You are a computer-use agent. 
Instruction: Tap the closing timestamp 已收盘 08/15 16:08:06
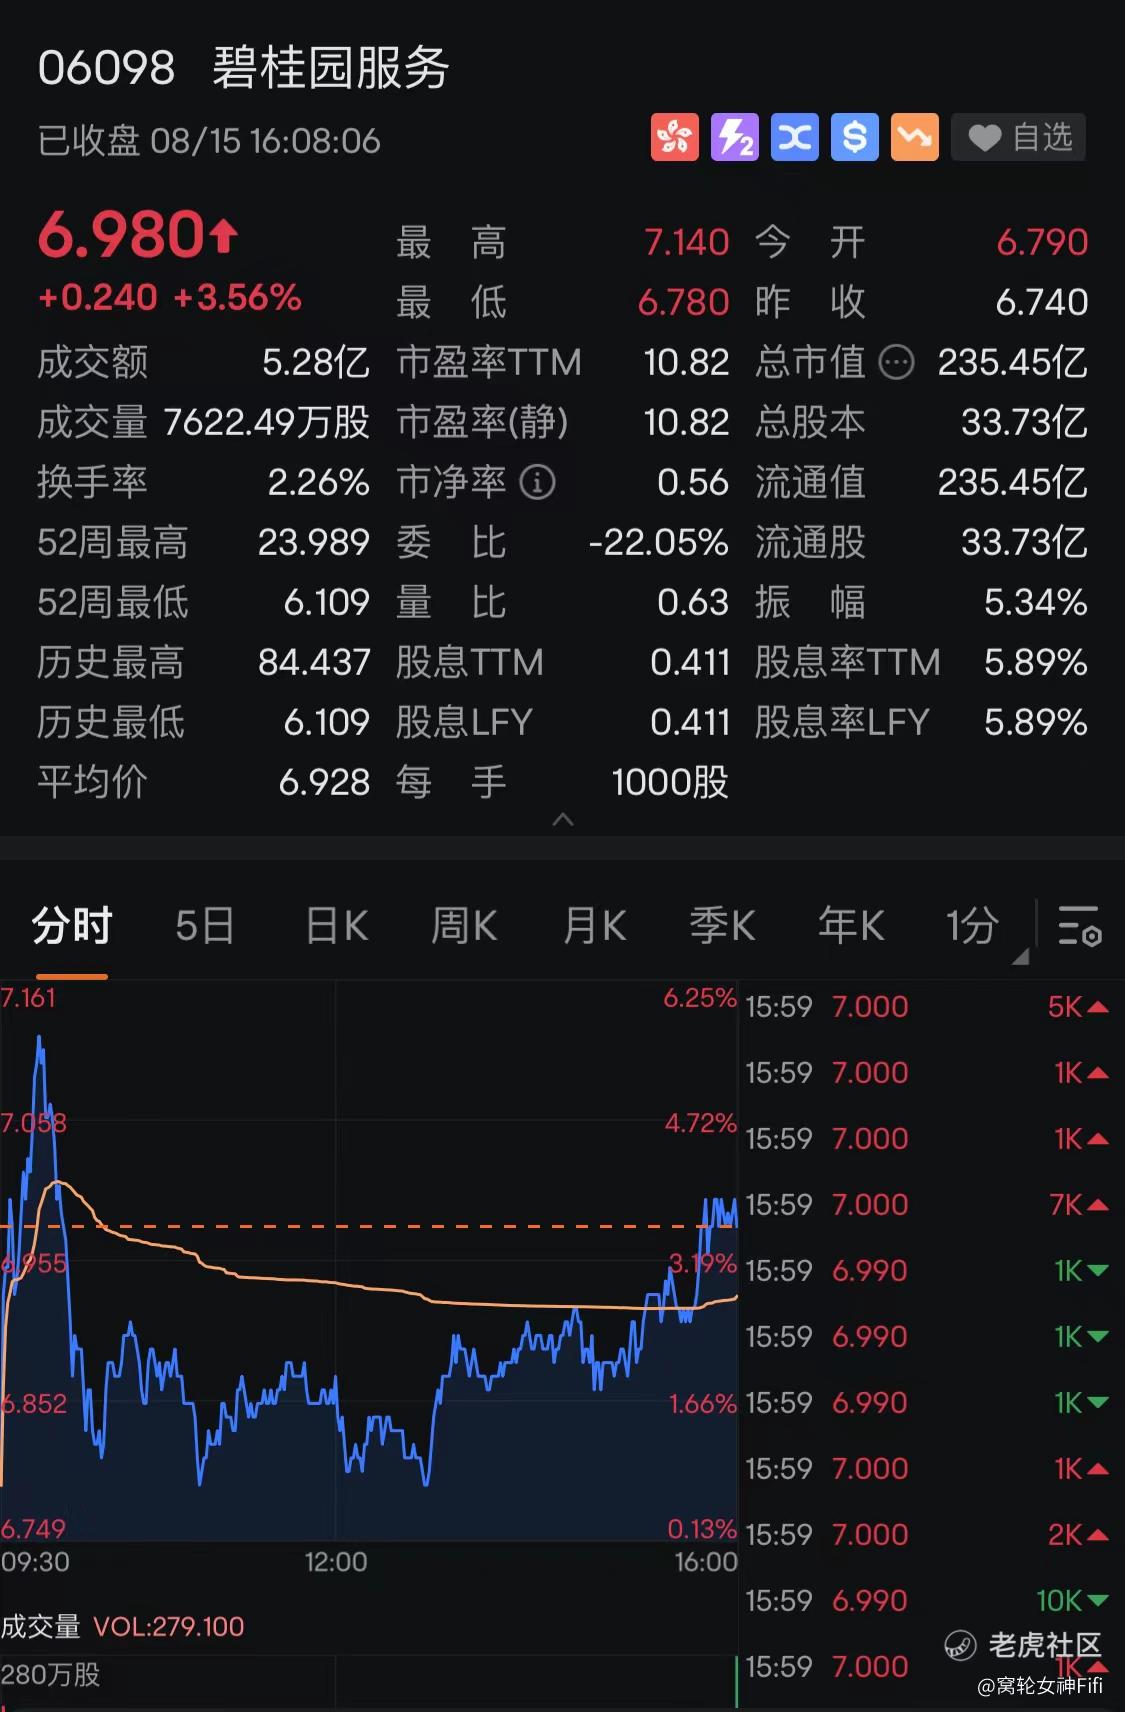(209, 141)
